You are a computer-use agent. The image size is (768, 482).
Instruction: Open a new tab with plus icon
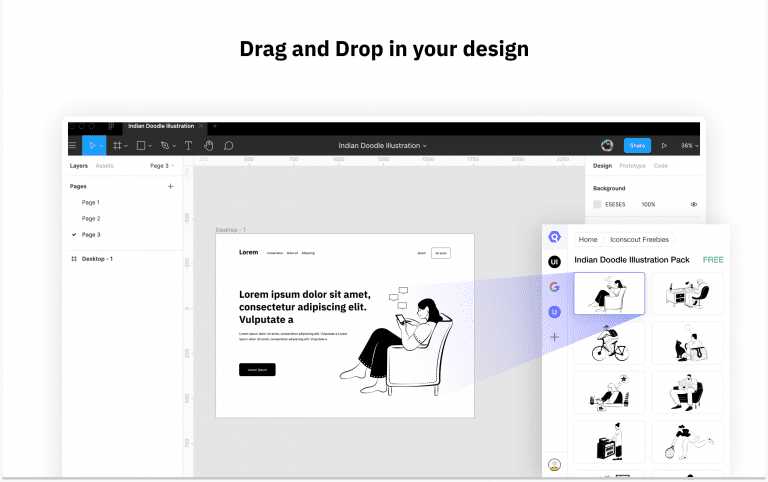coord(215,126)
